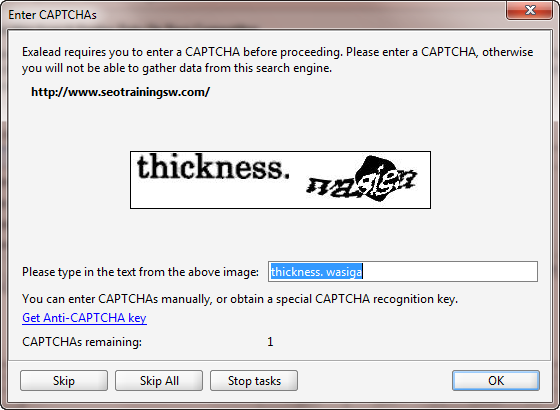Click empty area right of the input text
Viewport: 560px width, 410px height.
pyautogui.click(x=450, y=271)
